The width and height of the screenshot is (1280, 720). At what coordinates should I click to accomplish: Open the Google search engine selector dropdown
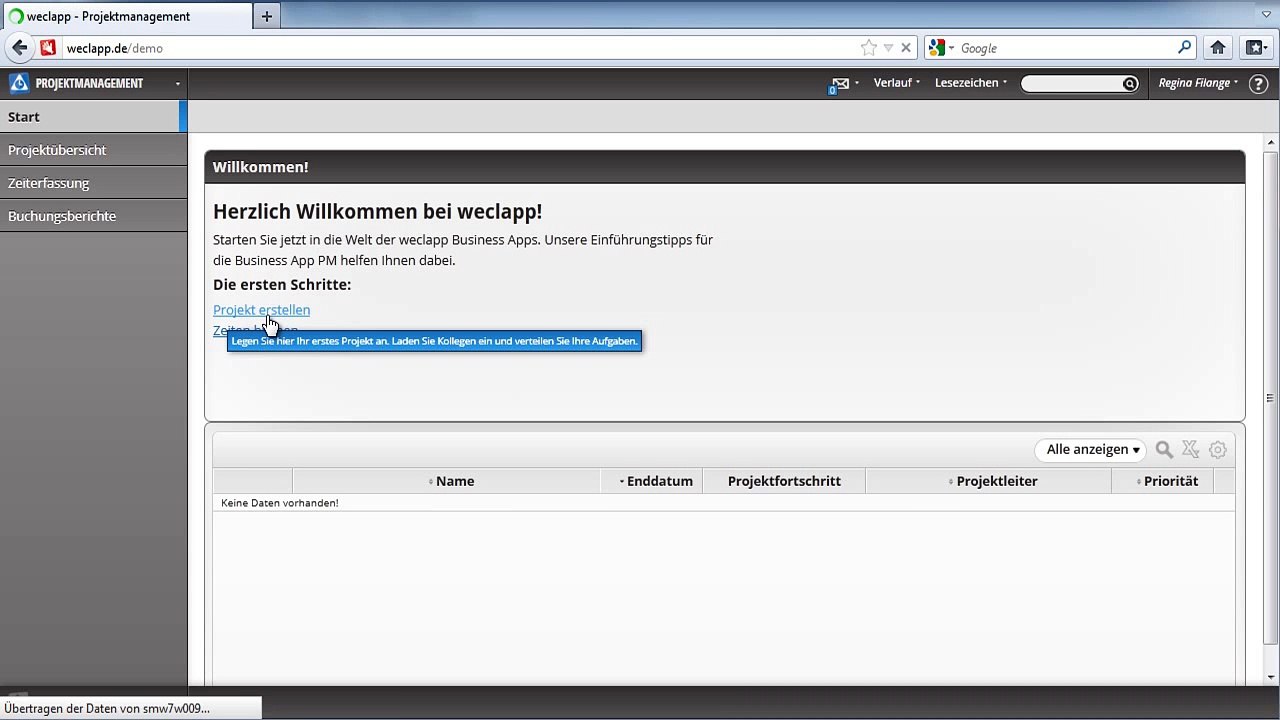[x=941, y=47]
